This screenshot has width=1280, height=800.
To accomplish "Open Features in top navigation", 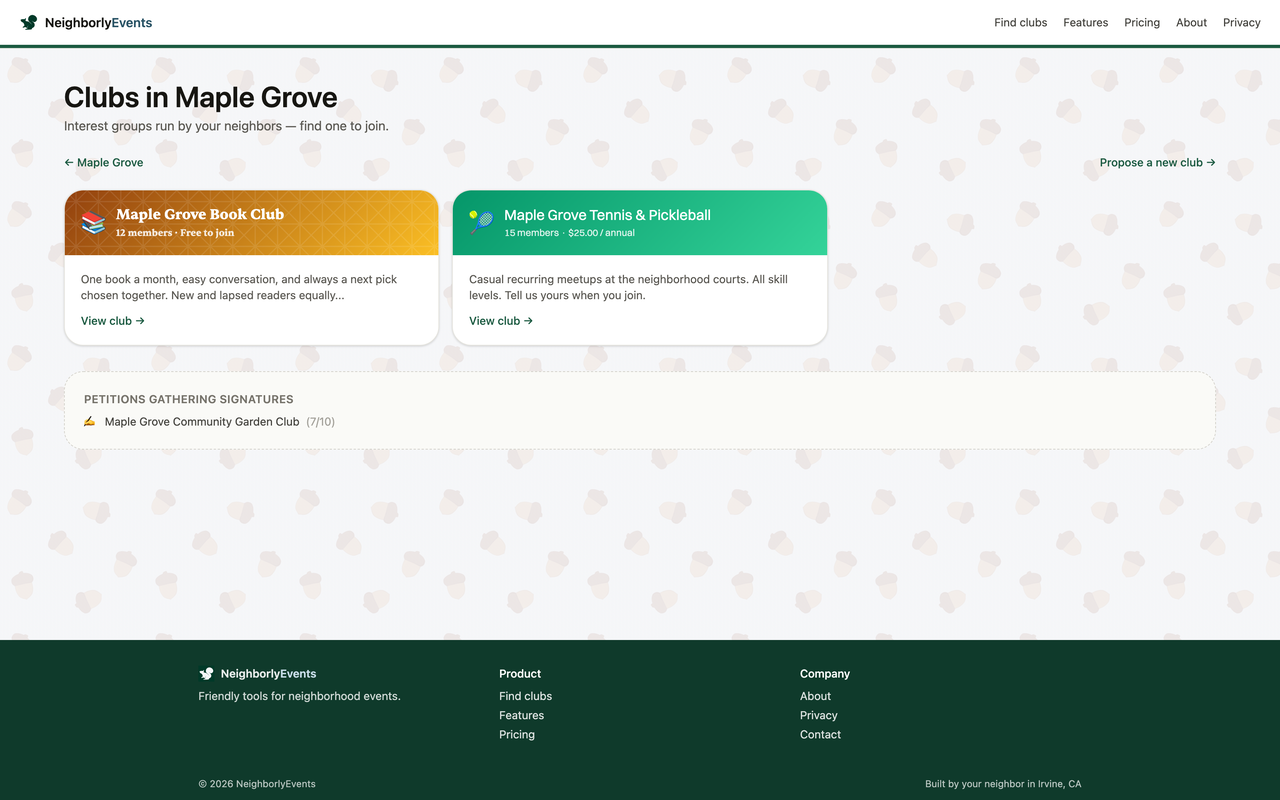I will pyautogui.click(x=1086, y=22).
